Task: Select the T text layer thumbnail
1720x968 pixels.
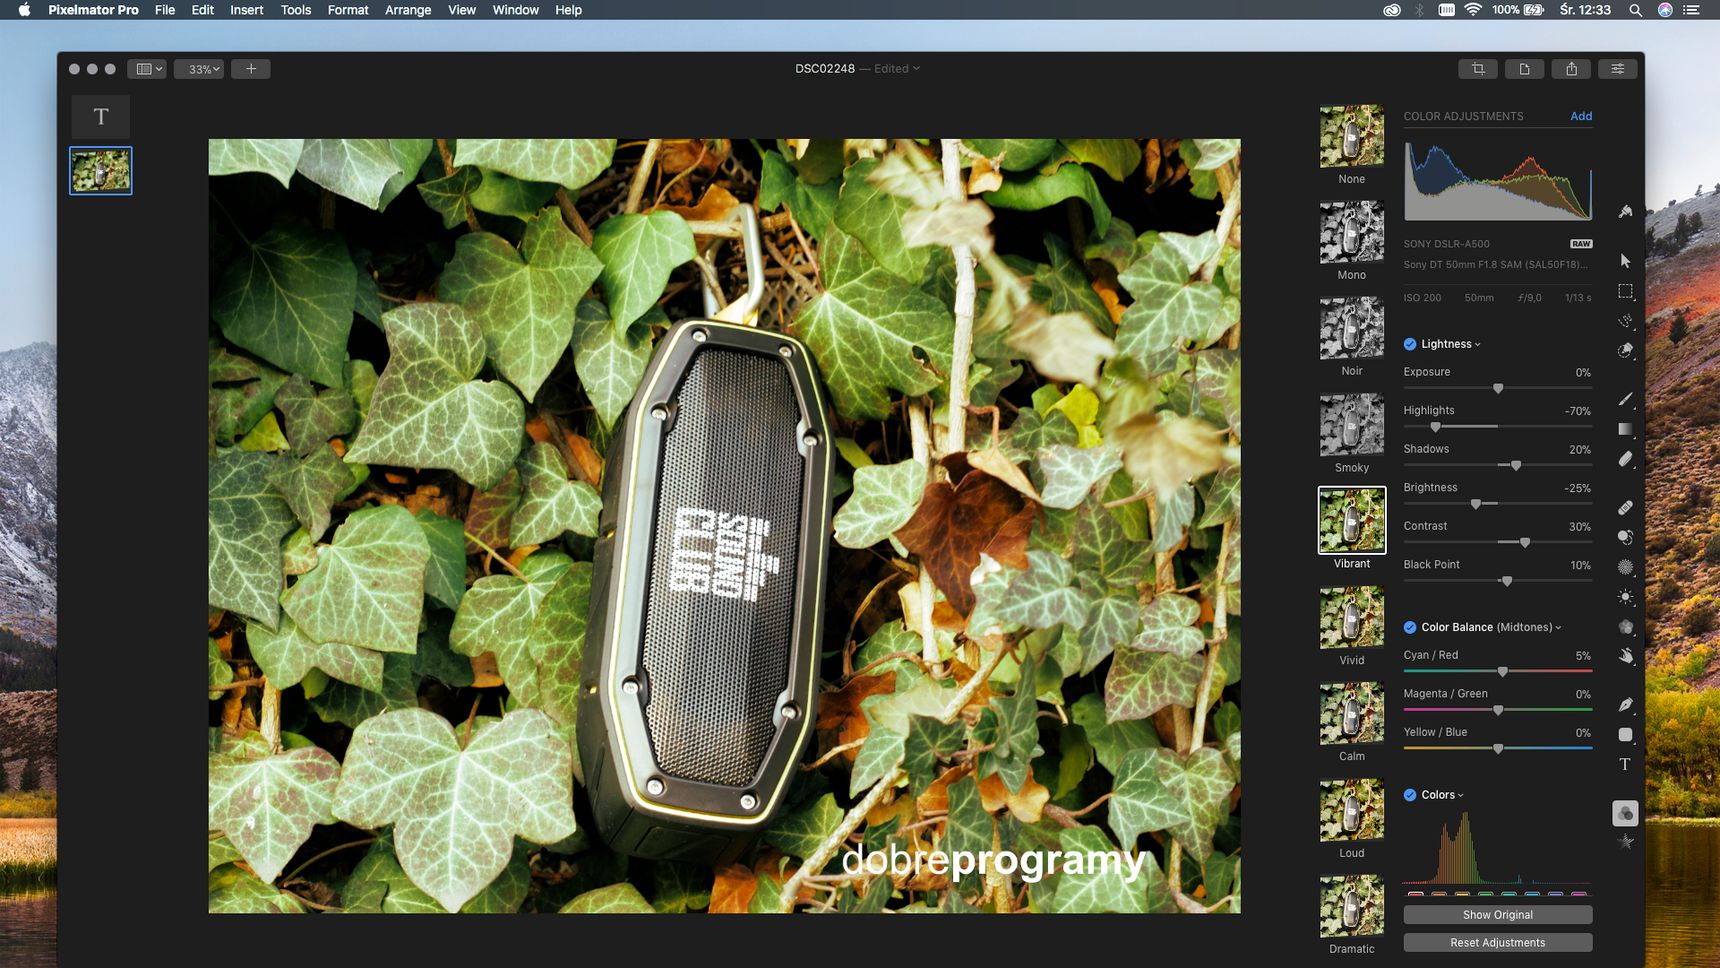Action: pos(101,117)
